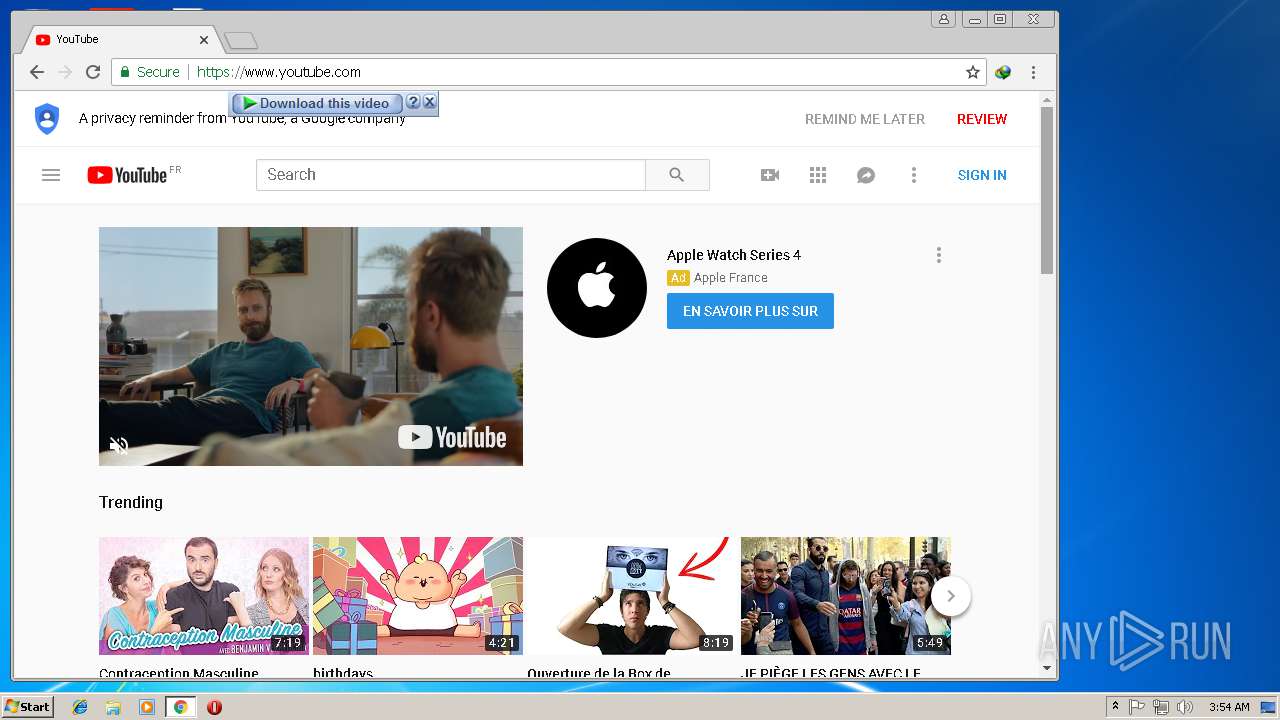Viewport: 1280px width, 720px height.
Task: Close the Download this video bar
Action: (x=429, y=102)
